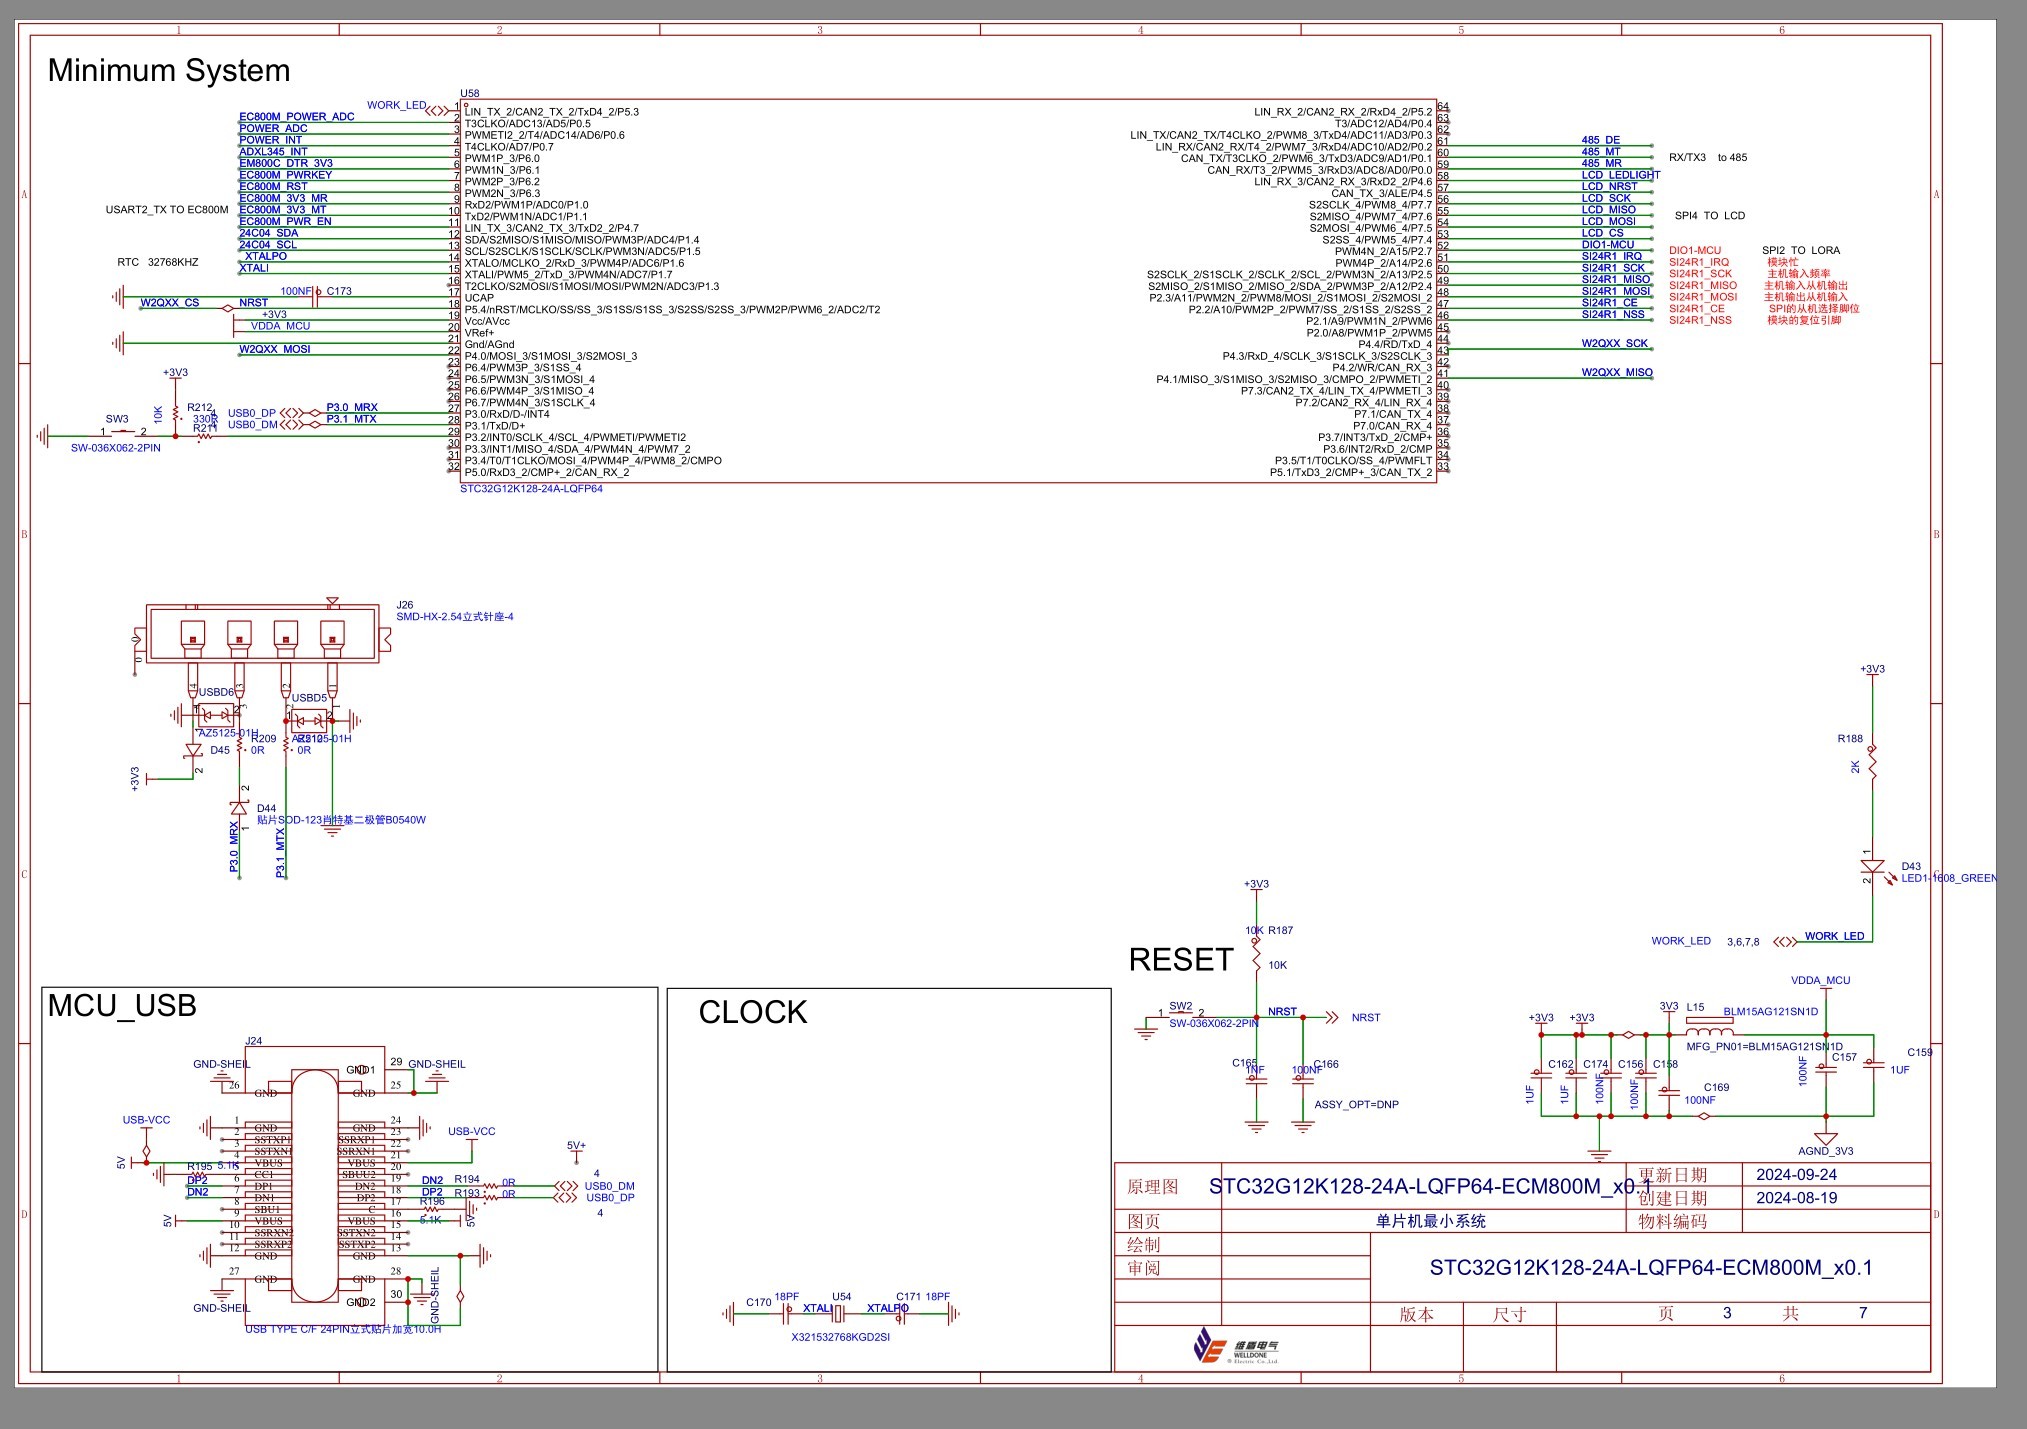Screen dimensions: 2027x1429
Task: Select the NRST output port in RESET section
Action: click(x=1332, y=1017)
